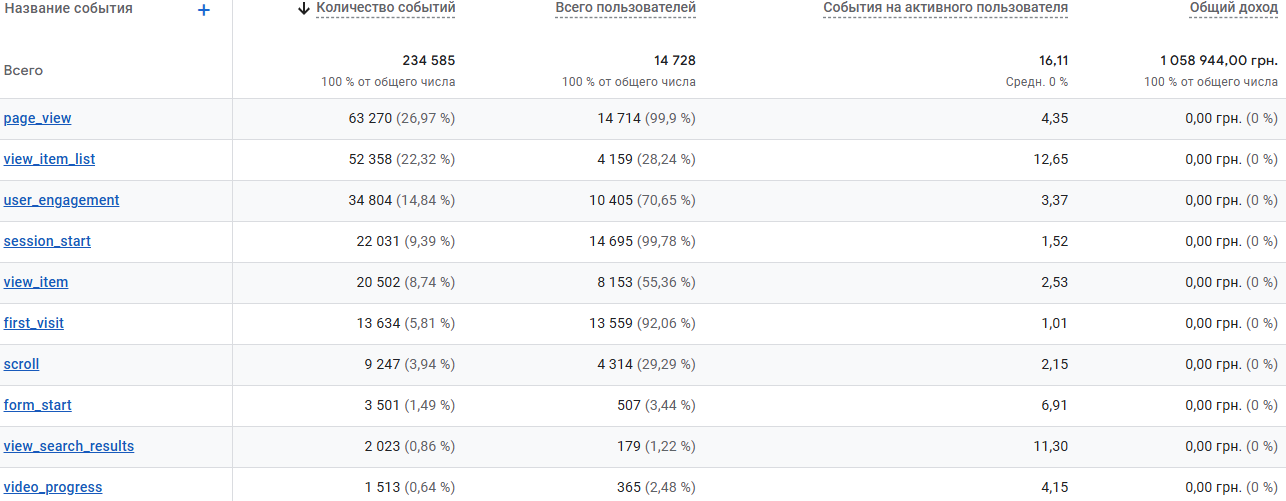Open the Название события dimension header

68,8
